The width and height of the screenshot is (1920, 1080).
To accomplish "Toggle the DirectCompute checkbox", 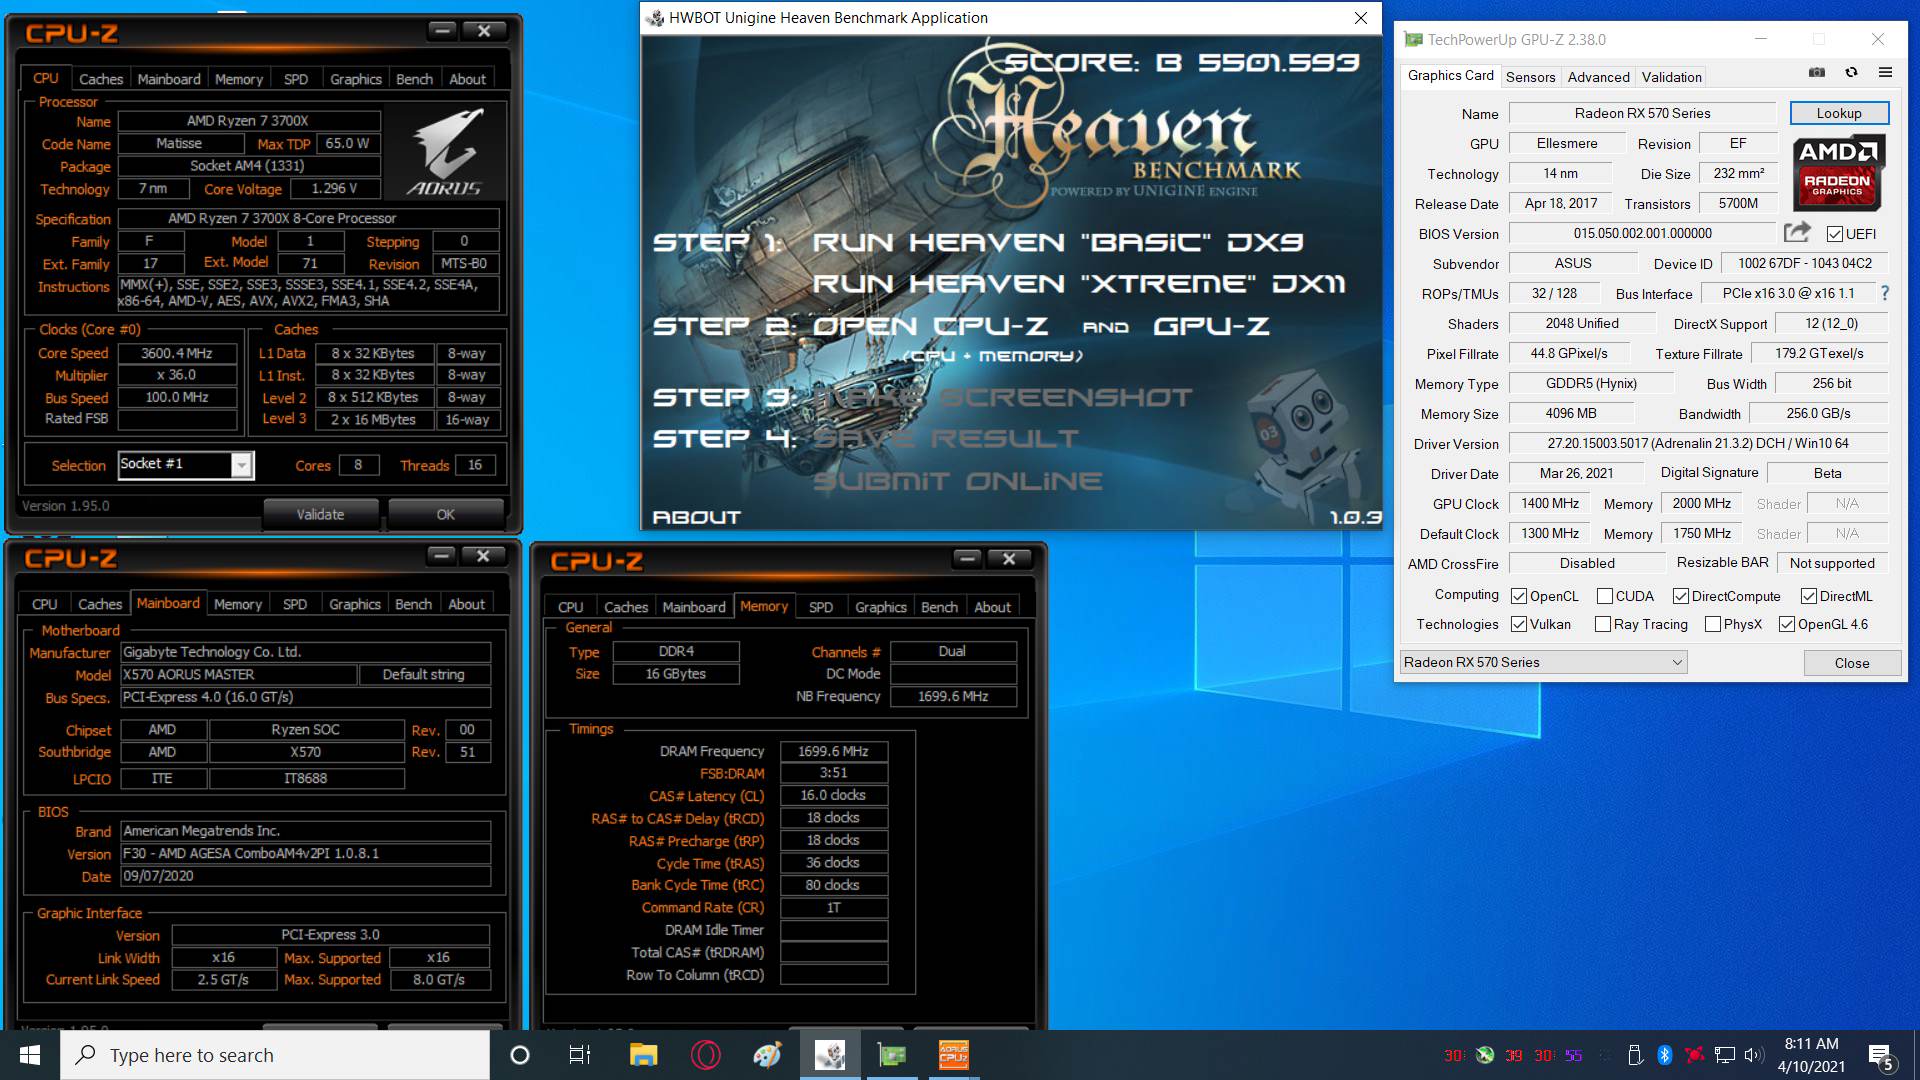I will click(x=1681, y=596).
